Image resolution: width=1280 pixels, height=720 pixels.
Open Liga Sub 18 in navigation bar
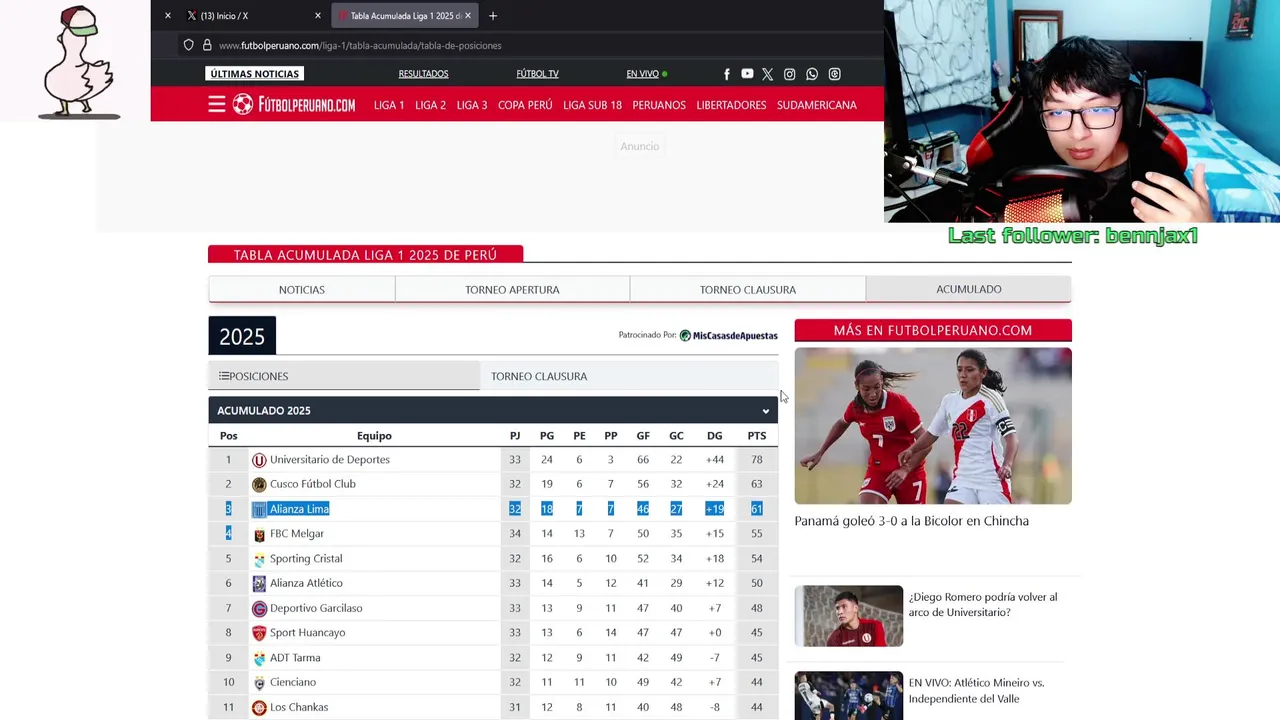pos(592,105)
